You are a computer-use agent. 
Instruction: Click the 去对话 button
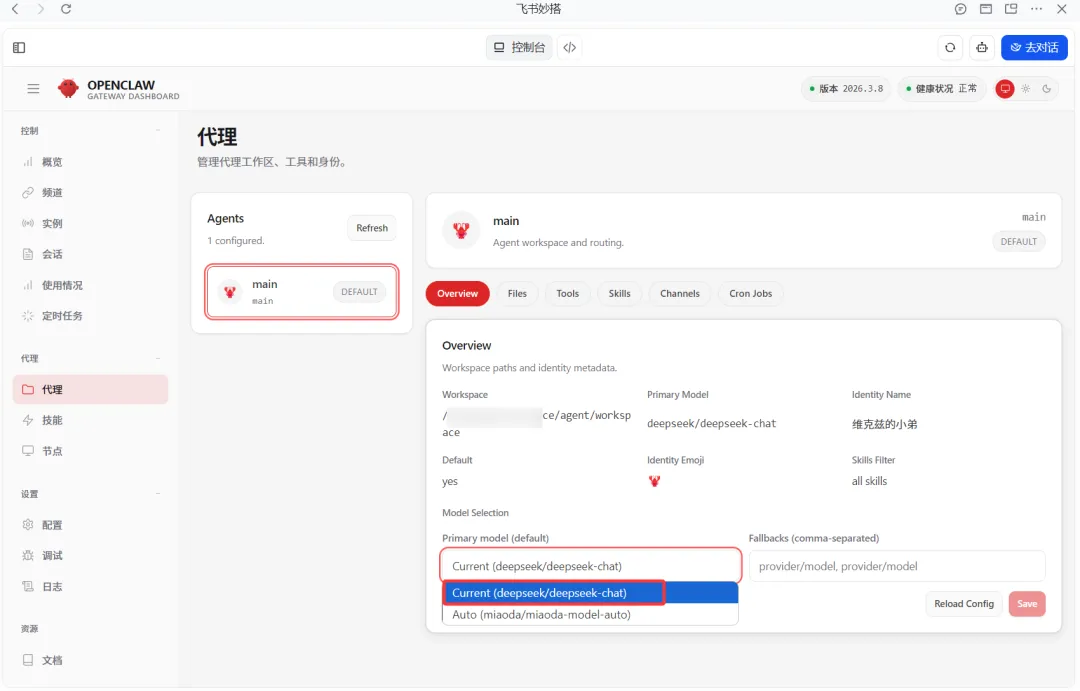(1034, 48)
